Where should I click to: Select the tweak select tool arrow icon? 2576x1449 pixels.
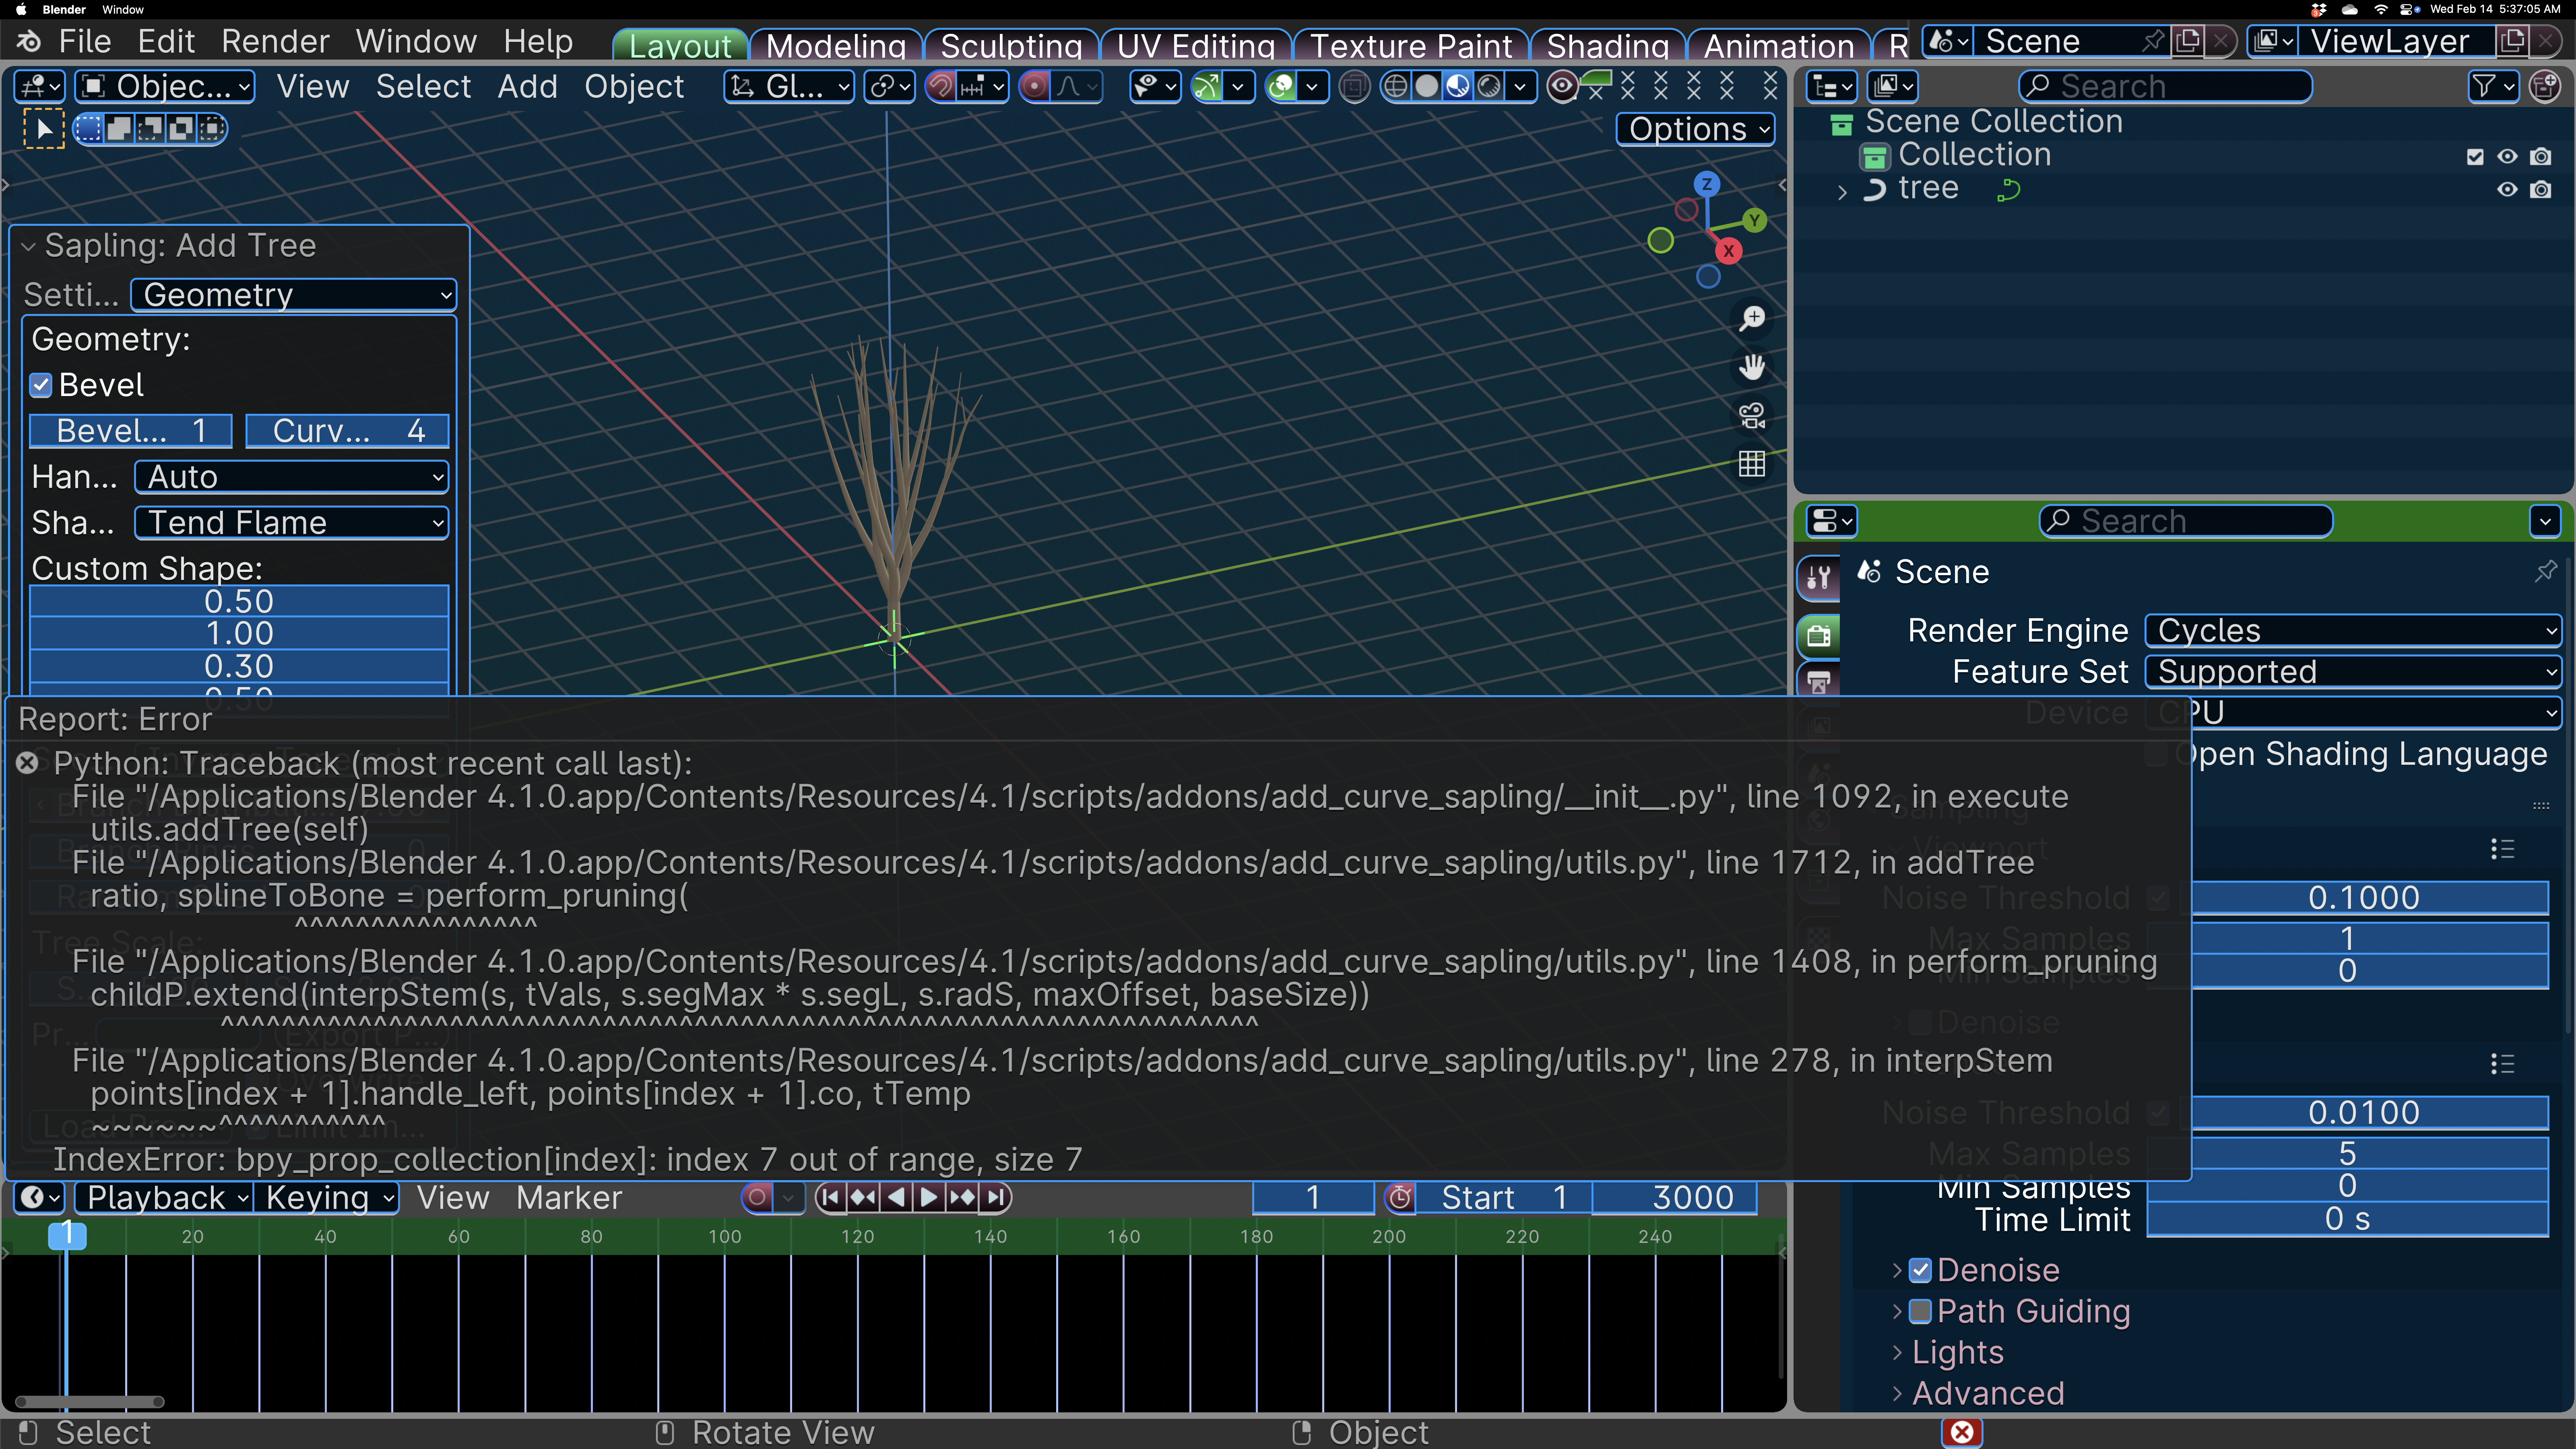coord(44,129)
